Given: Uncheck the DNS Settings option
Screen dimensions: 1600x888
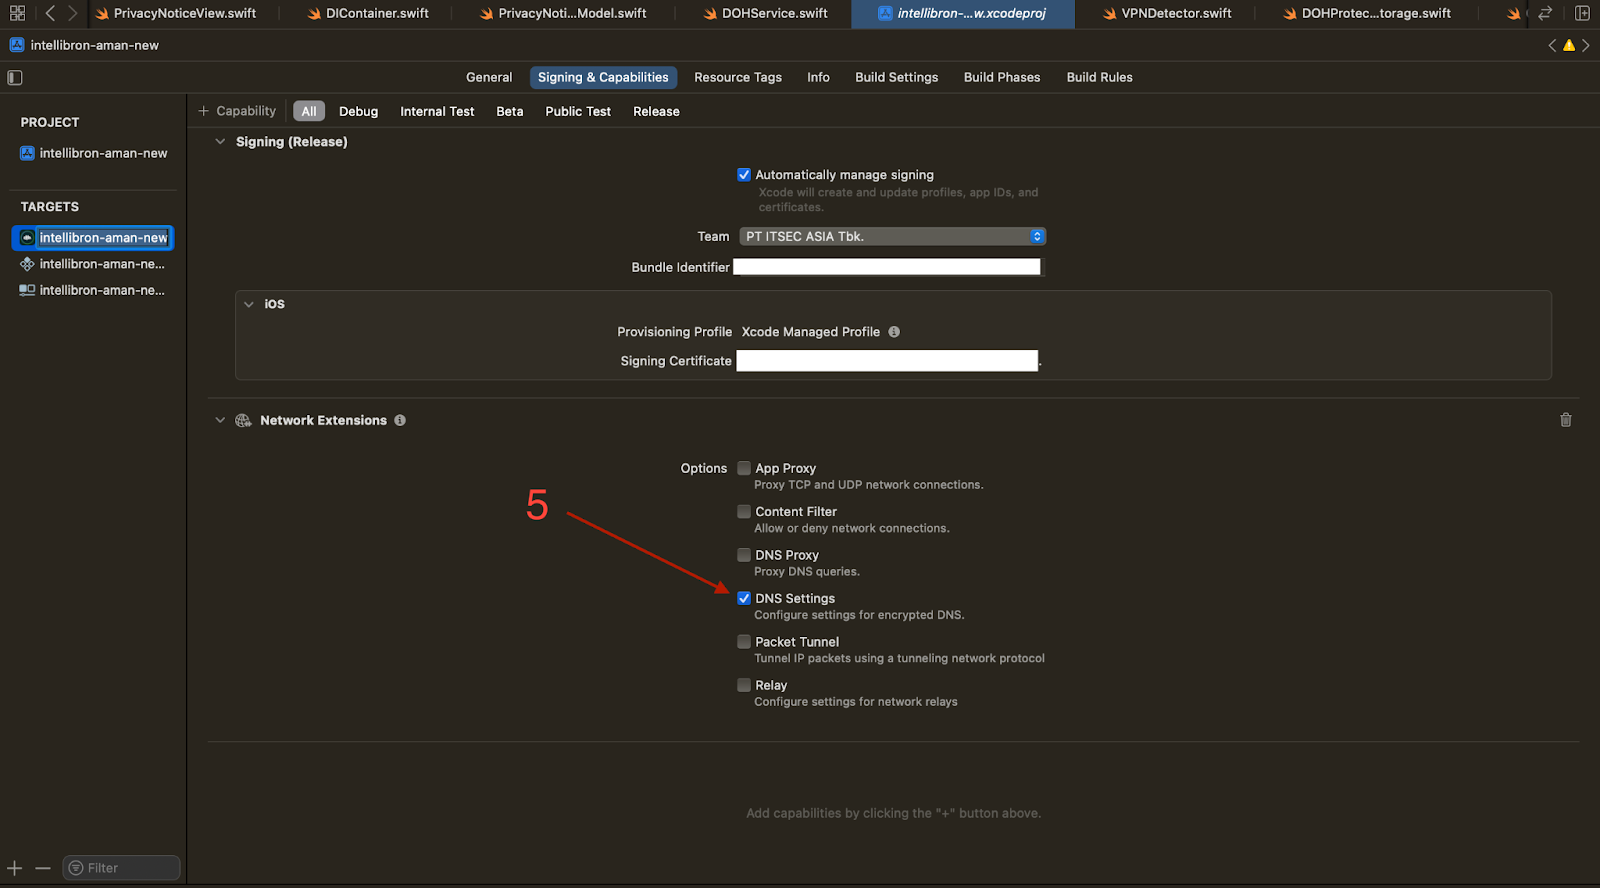Looking at the screenshot, I should pyautogui.click(x=744, y=598).
